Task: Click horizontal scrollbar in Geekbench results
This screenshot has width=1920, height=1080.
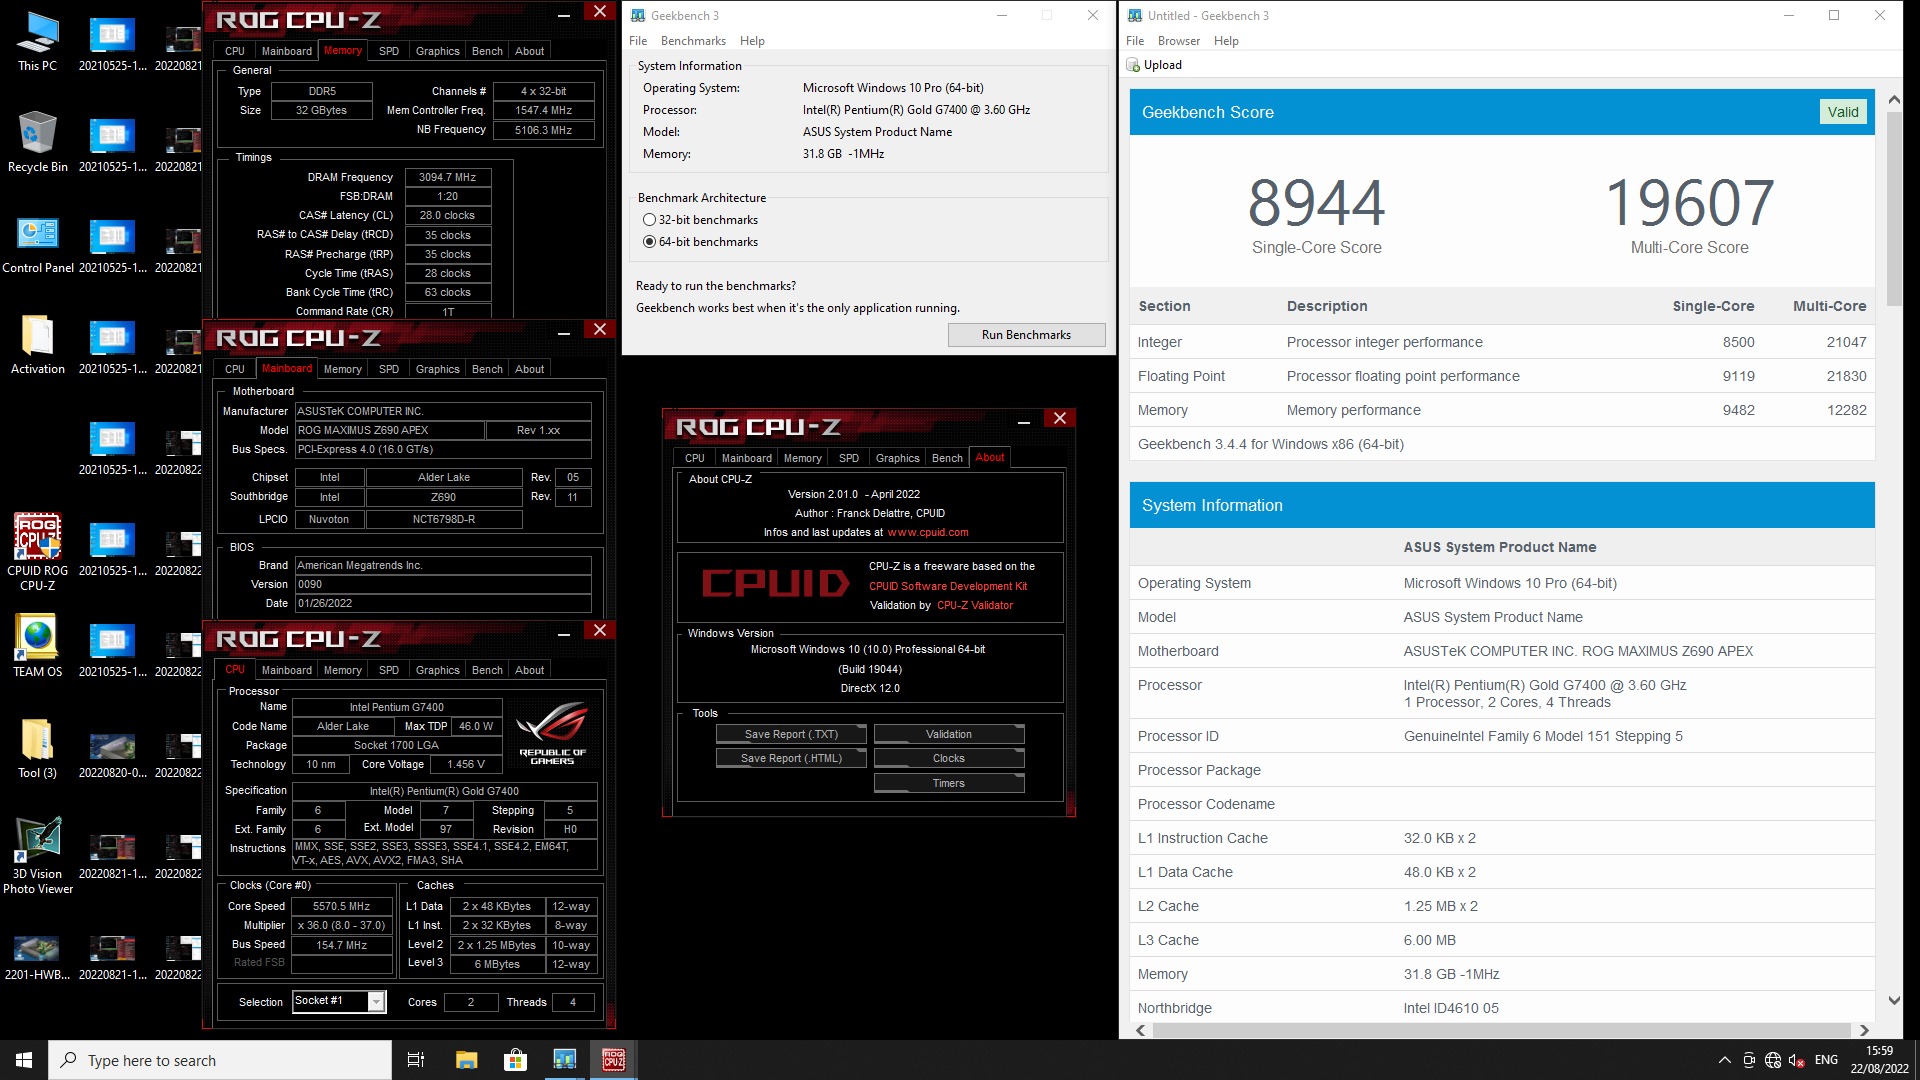Action: click(1502, 1030)
